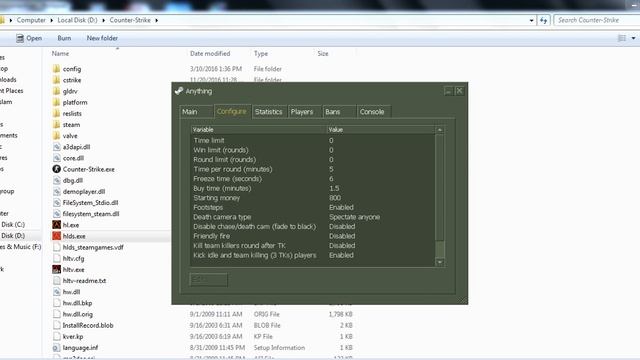Click the Value column header in server list
The image size is (640, 360).
tap(381, 129)
